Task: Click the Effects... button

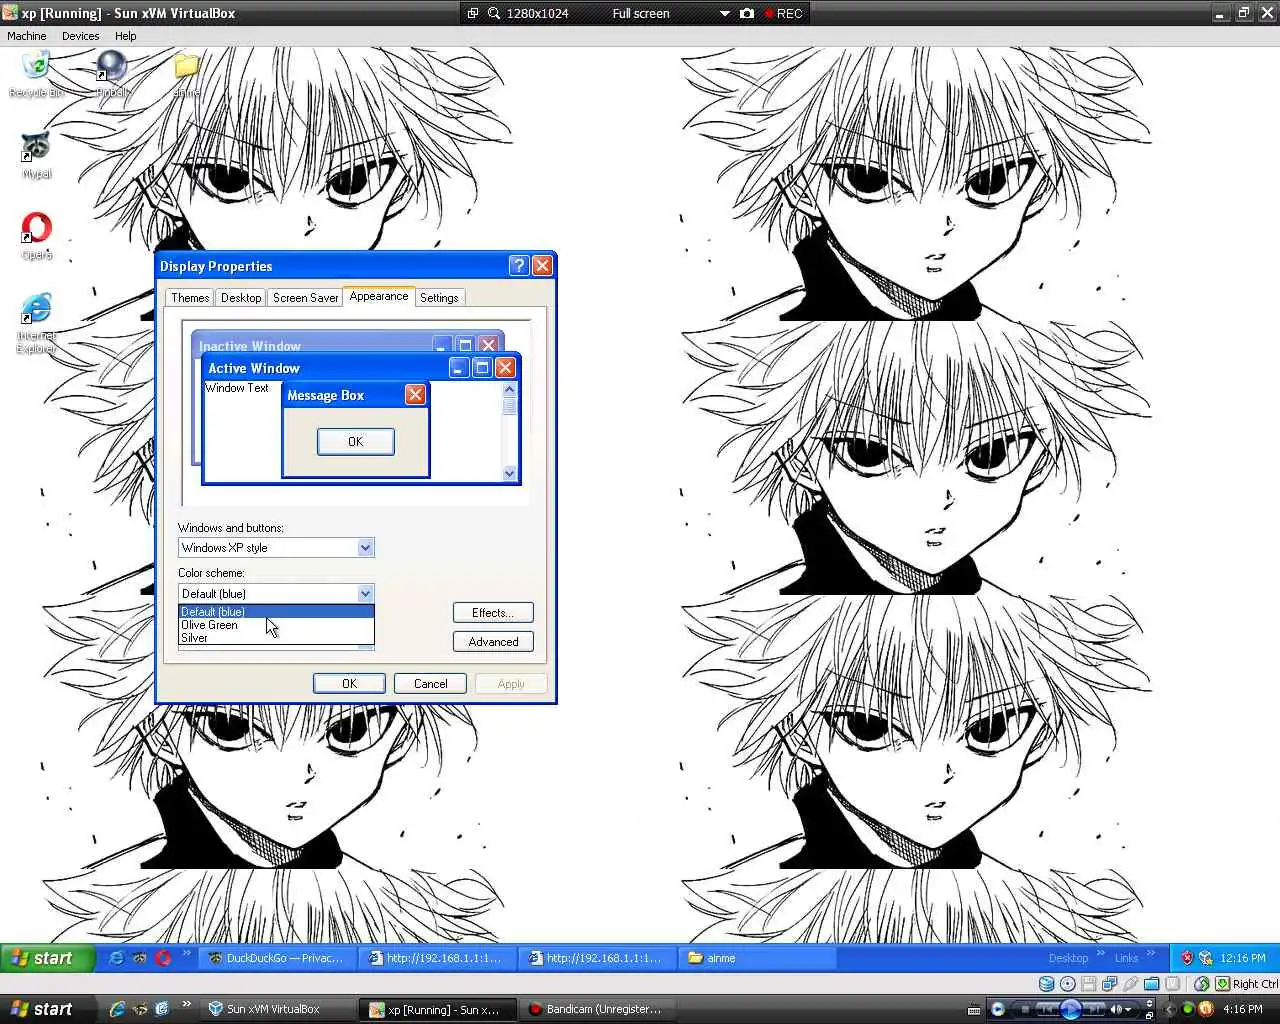Action: pyautogui.click(x=493, y=612)
